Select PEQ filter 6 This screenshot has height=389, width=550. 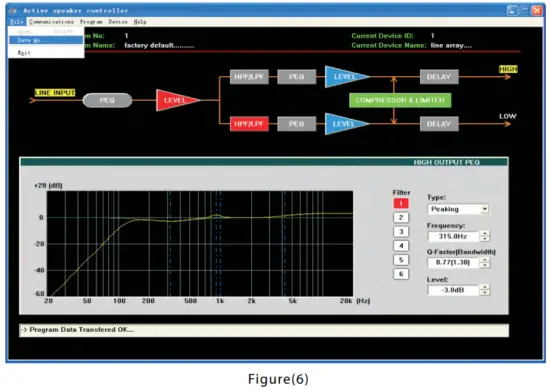[401, 274]
